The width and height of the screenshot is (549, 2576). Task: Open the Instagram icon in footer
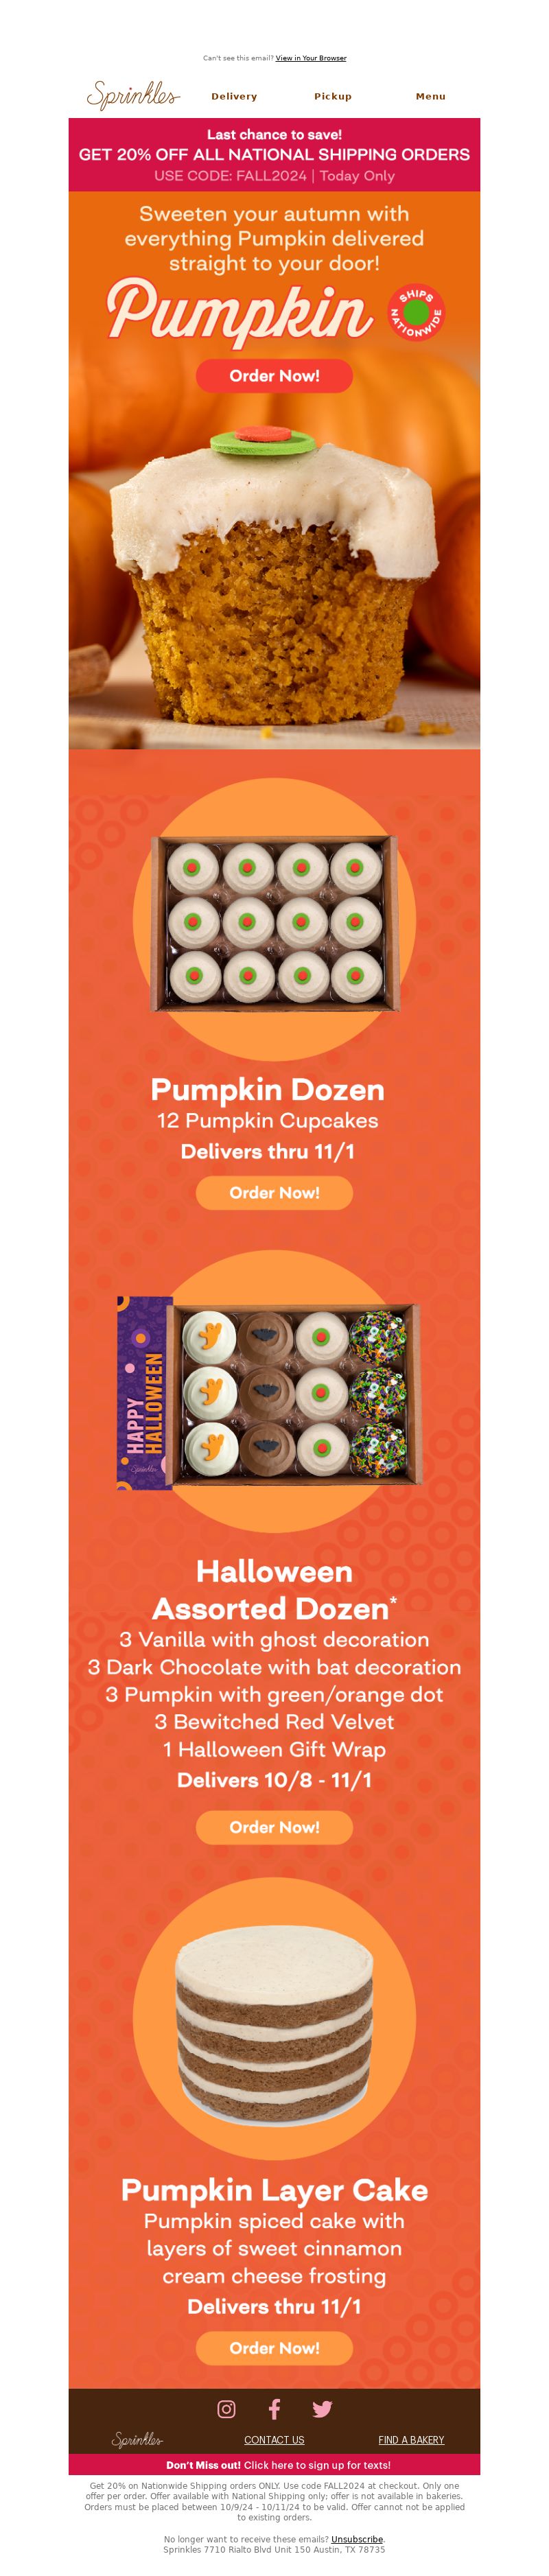click(226, 2409)
